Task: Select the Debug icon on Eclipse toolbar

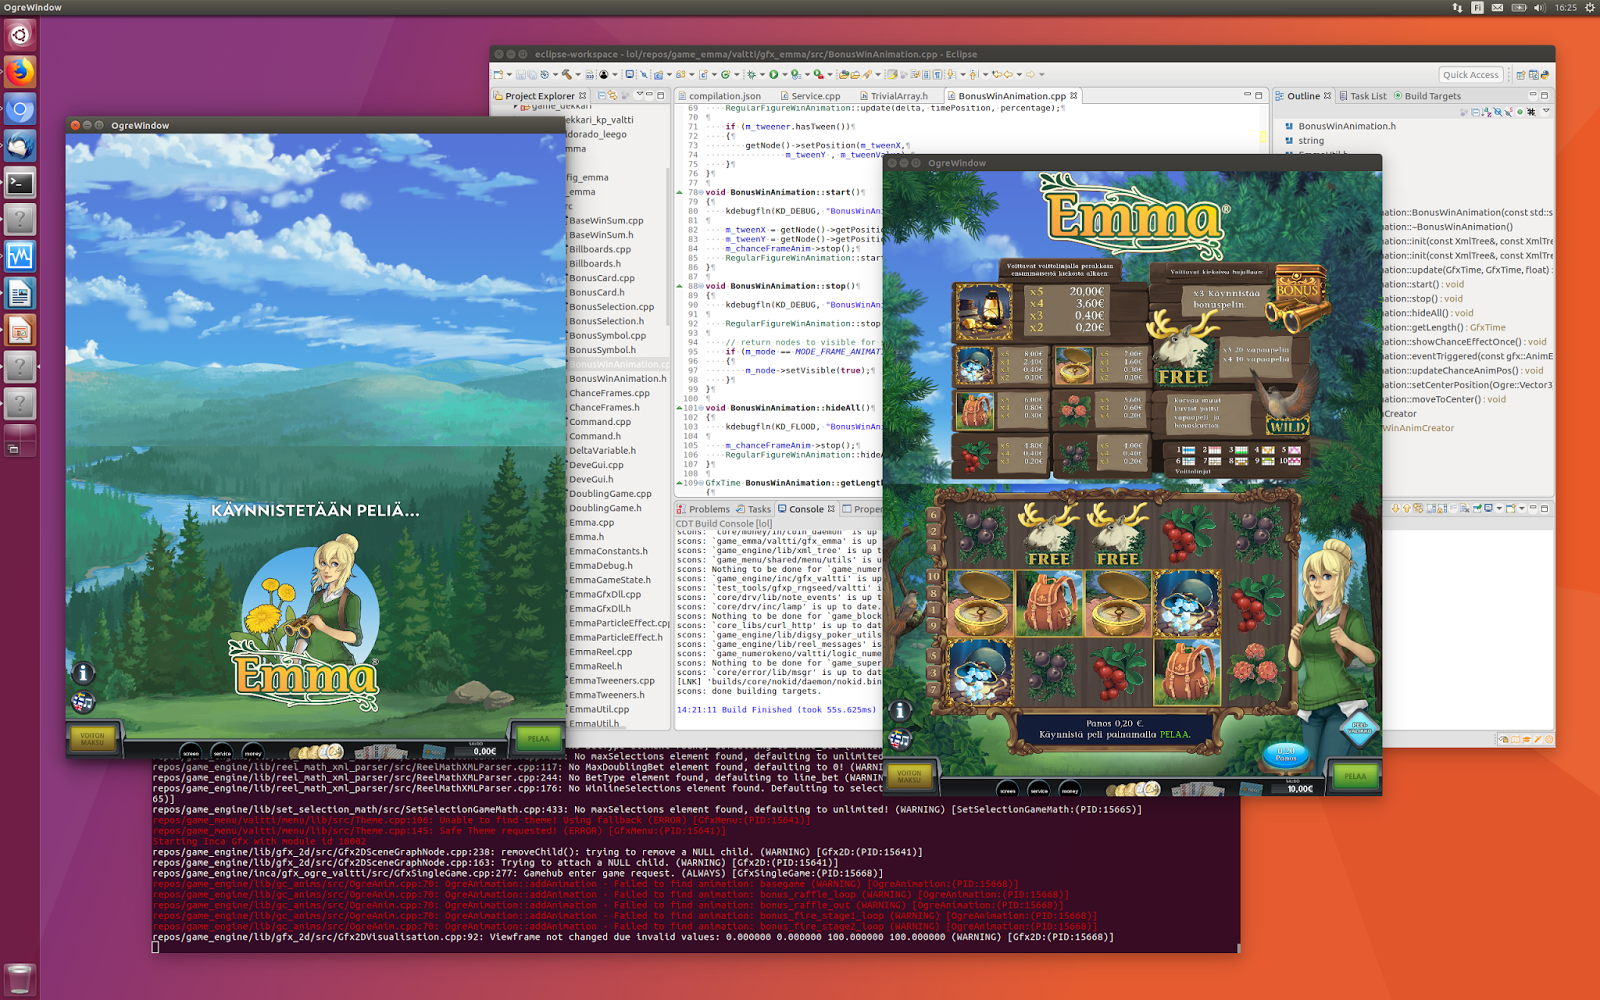Action: [751, 73]
